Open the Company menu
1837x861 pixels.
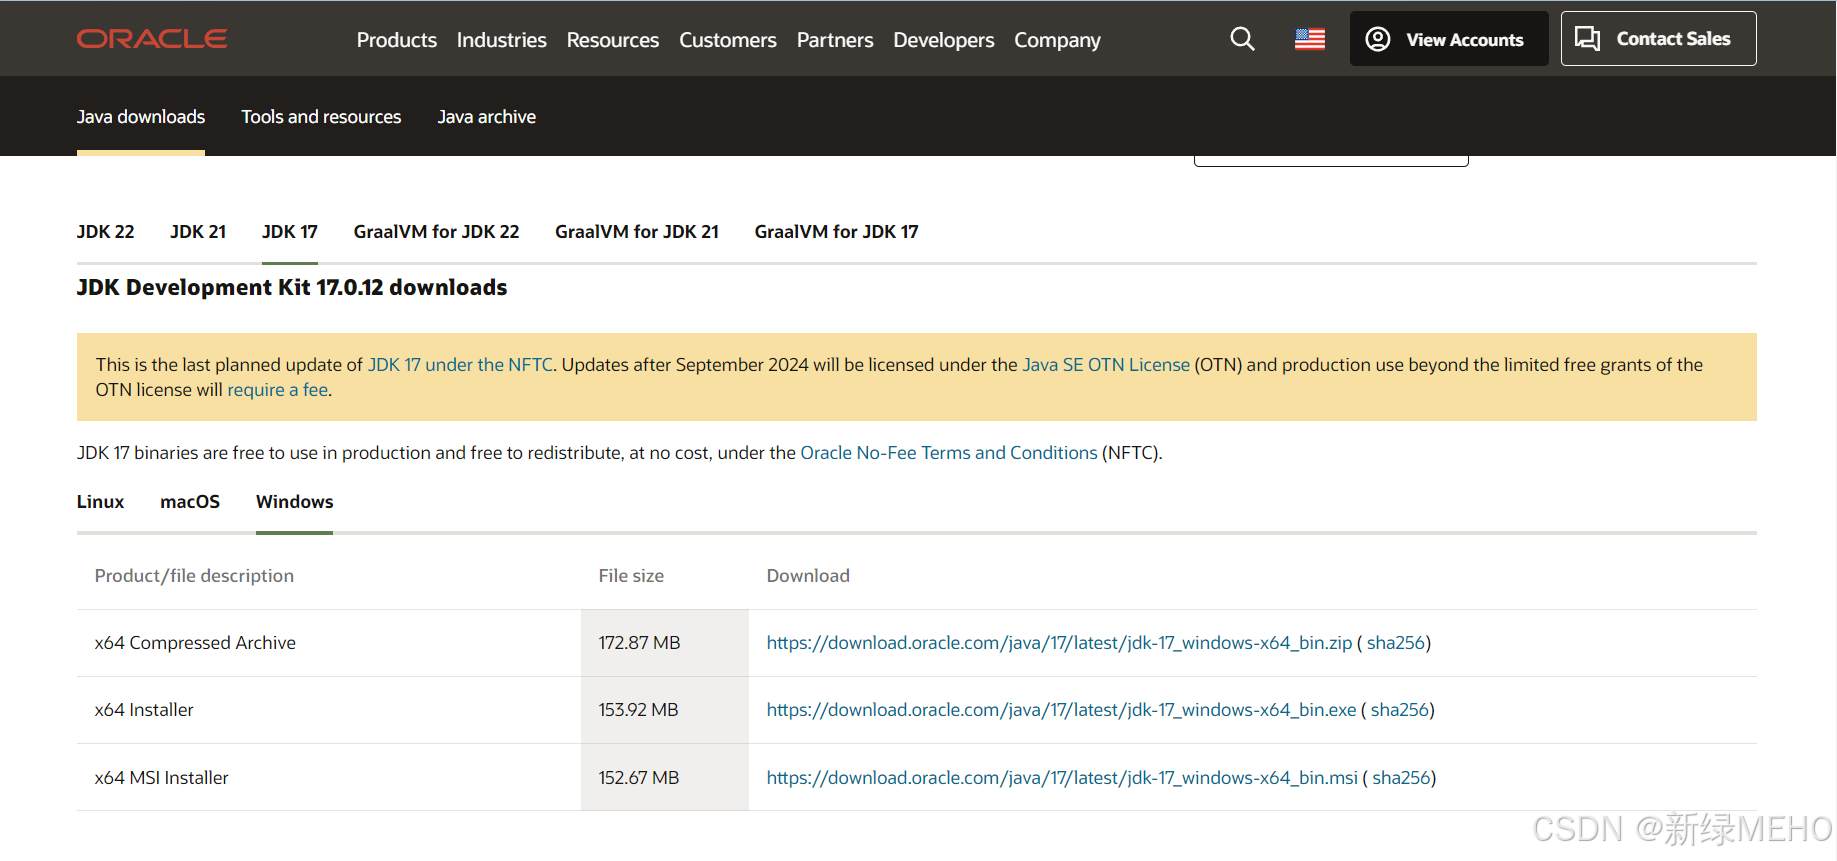coord(1057,40)
